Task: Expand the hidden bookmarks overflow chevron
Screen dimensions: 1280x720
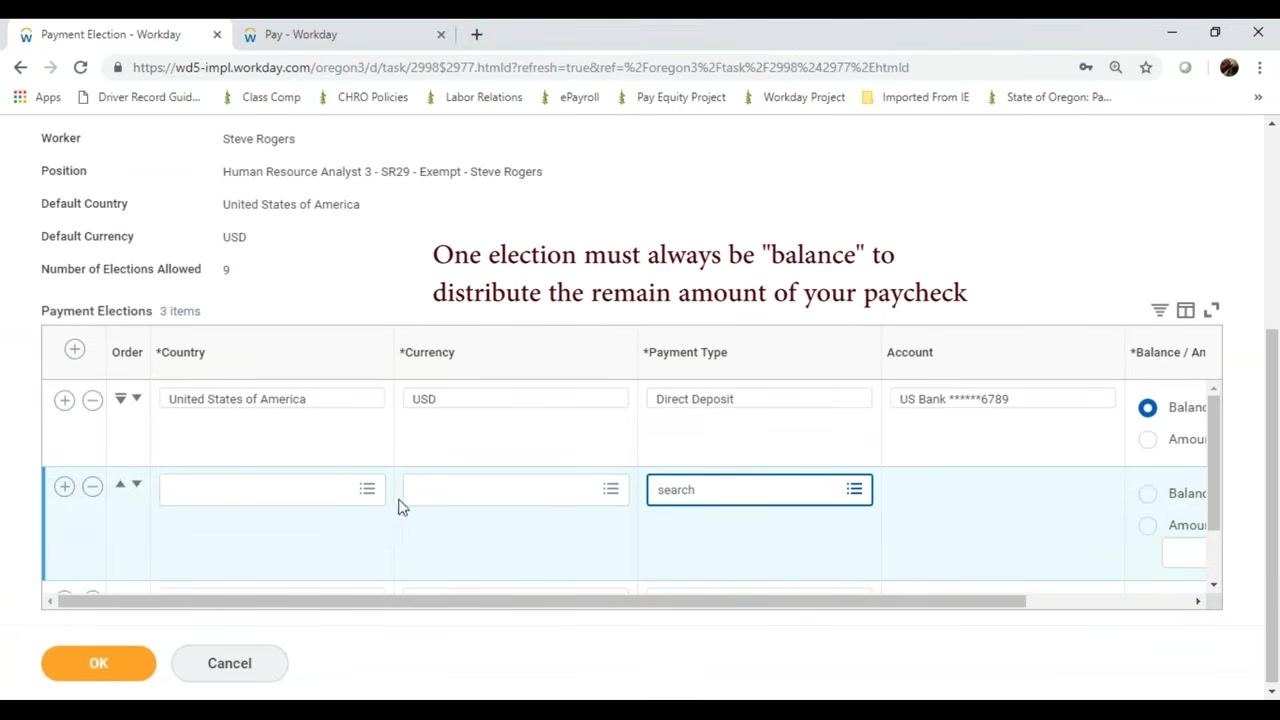Action: pos(1258,97)
